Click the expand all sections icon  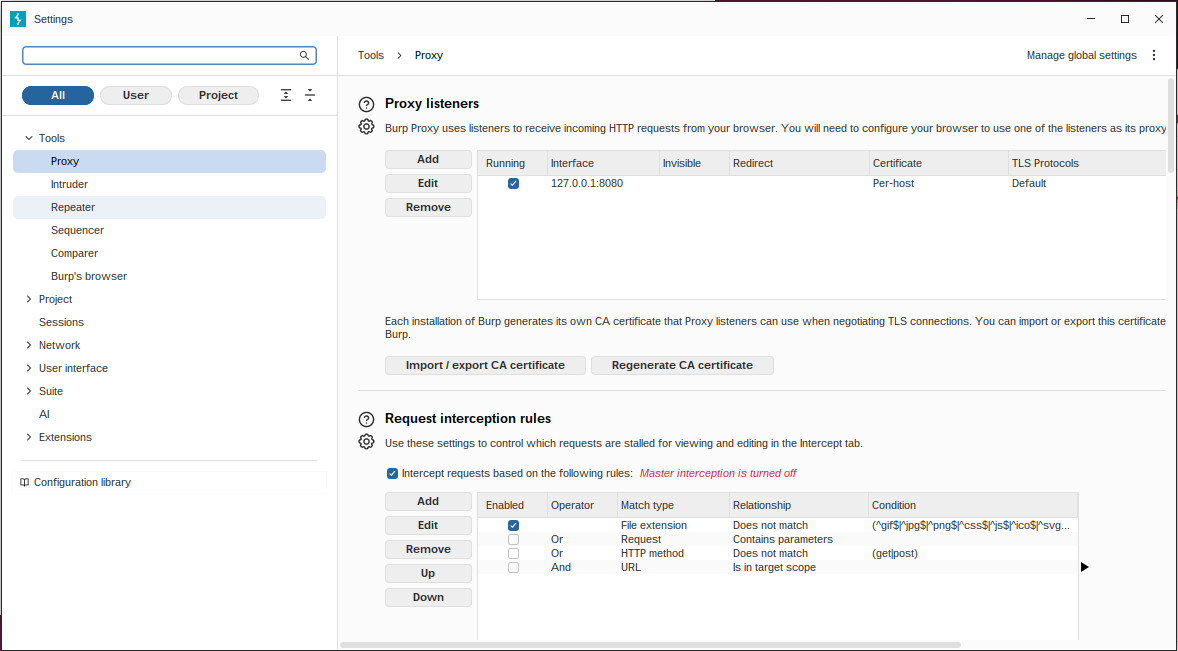click(285, 95)
